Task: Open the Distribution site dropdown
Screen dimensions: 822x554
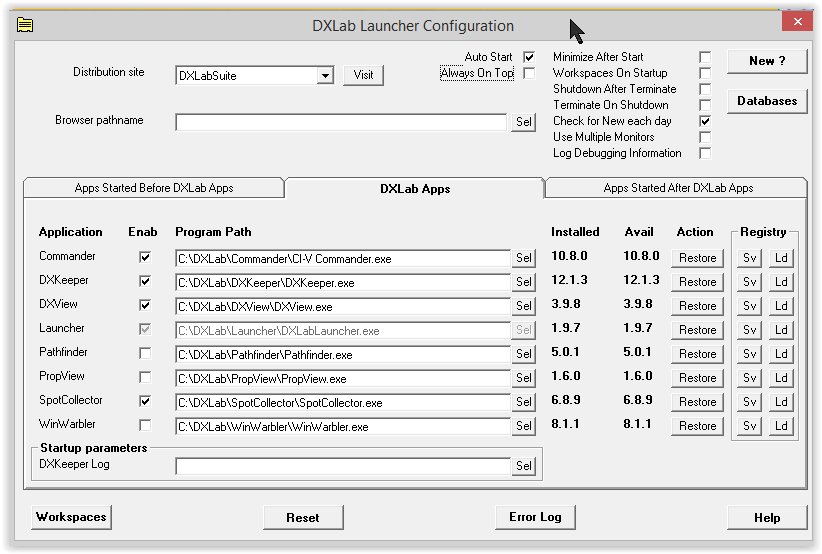Action: pos(325,75)
